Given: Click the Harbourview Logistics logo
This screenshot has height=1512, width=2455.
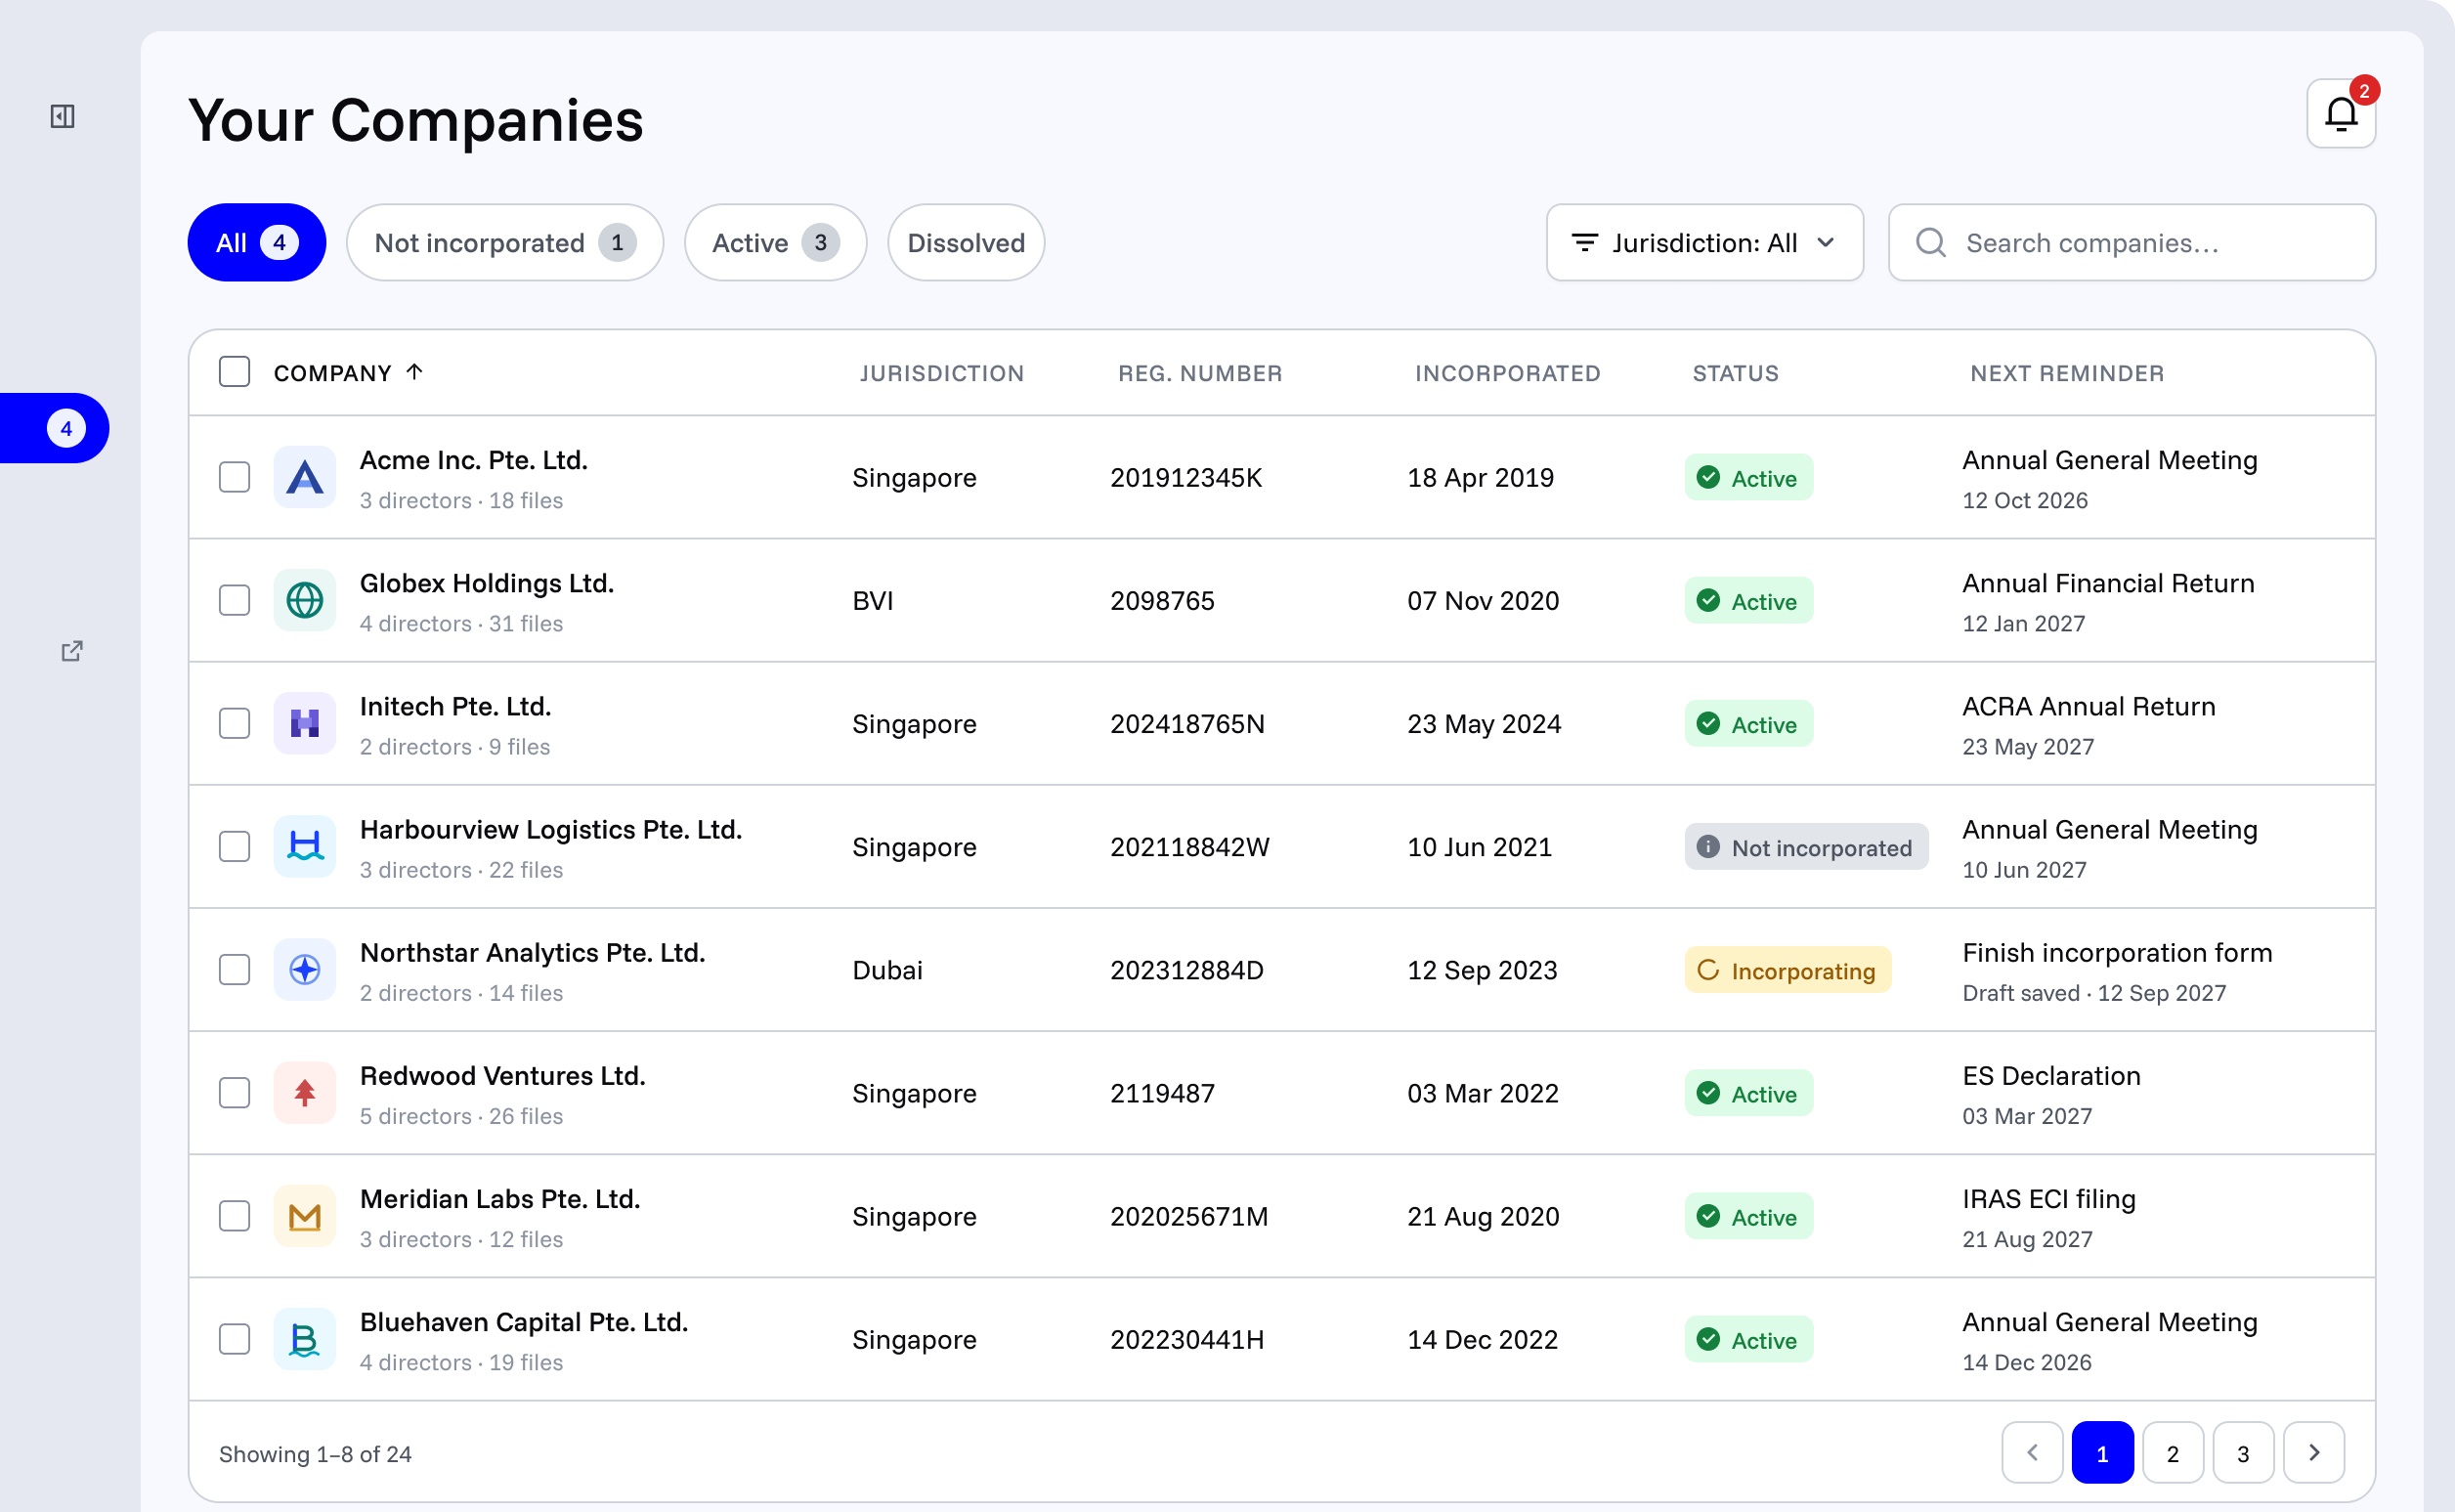Looking at the screenshot, I should pos(305,846).
